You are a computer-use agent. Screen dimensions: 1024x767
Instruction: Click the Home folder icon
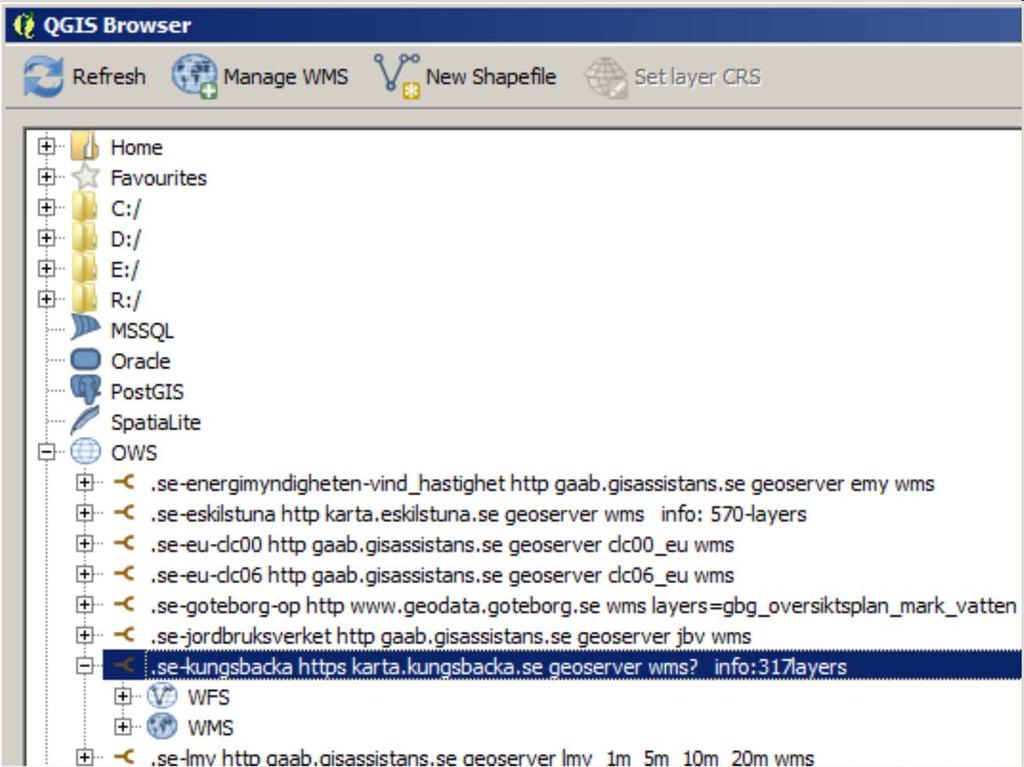pos(85,146)
